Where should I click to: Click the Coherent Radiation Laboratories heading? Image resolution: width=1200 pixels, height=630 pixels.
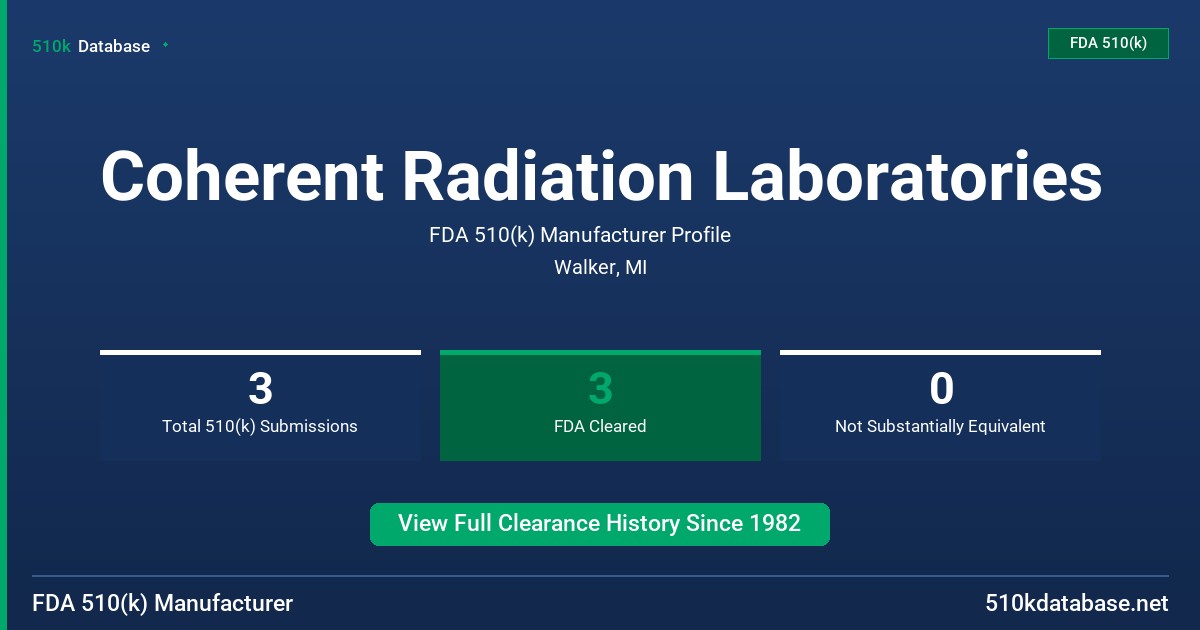(x=601, y=176)
